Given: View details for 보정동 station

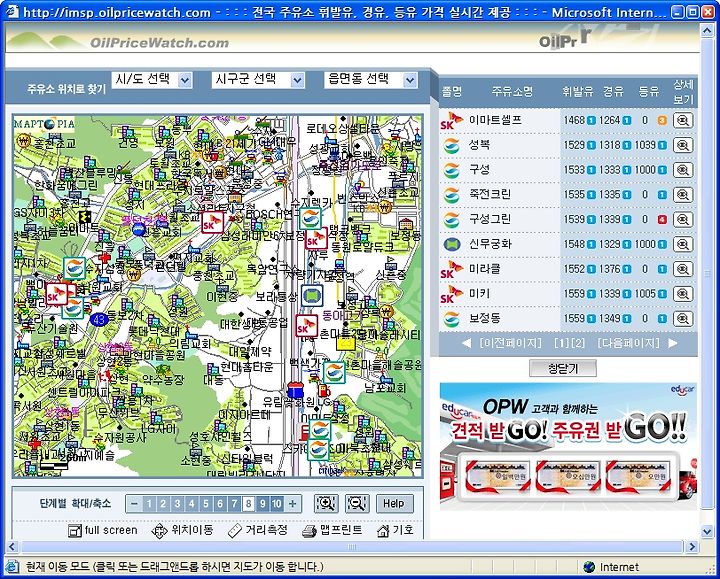Looking at the screenshot, I should (683, 319).
